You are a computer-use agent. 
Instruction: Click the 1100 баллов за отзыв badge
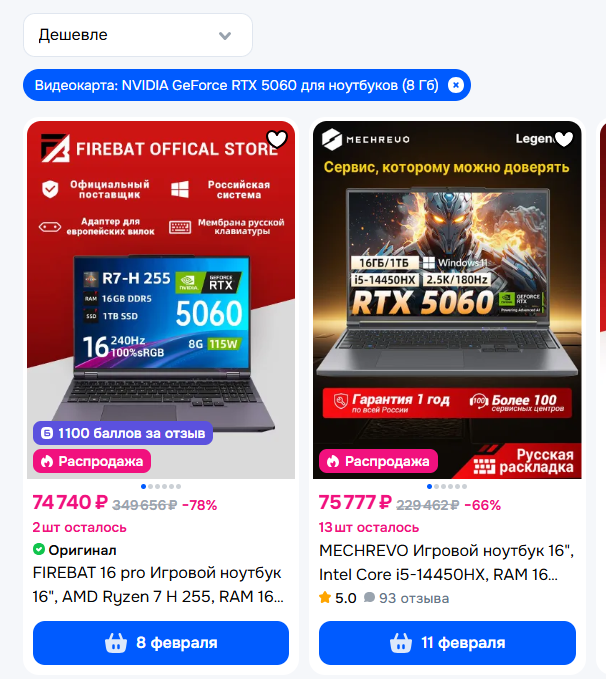click(123, 433)
